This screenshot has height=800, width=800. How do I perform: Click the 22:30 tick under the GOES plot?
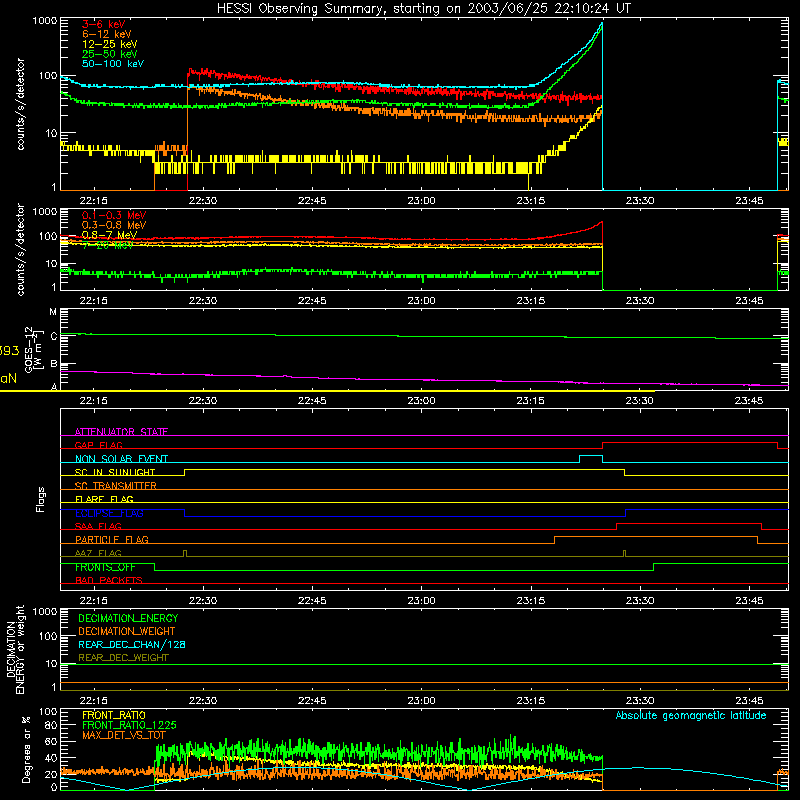(203, 401)
